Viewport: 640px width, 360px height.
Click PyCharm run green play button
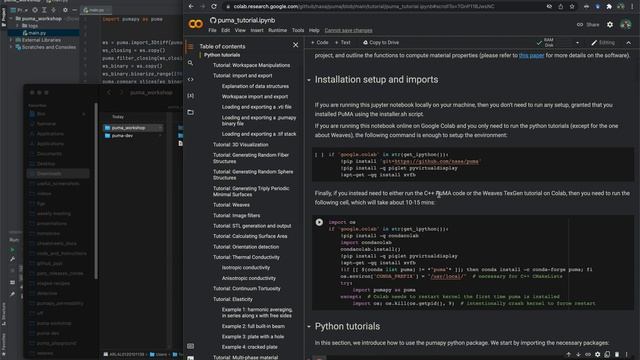pos(12,249)
